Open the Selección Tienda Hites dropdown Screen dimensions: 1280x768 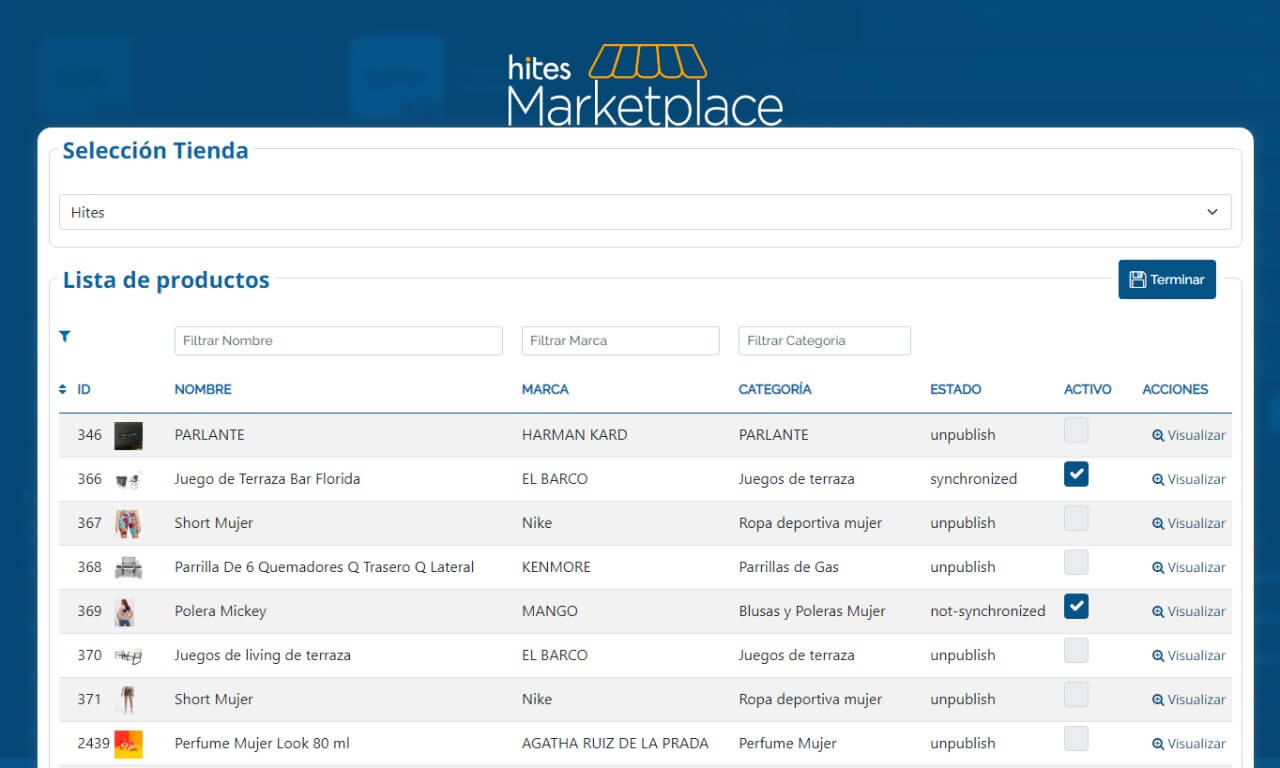tap(645, 212)
